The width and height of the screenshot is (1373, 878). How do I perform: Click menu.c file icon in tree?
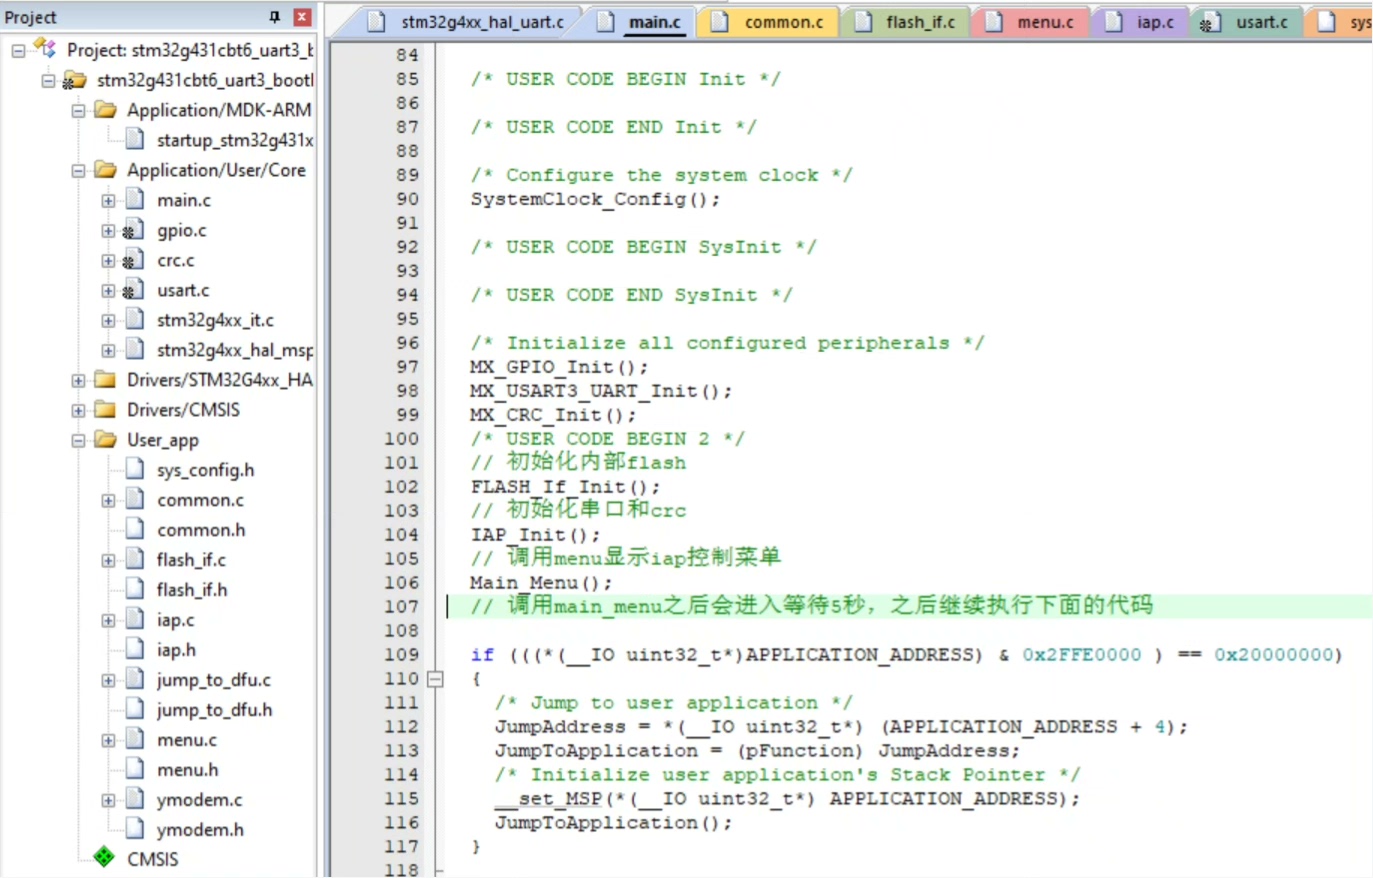tap(135, 739)
